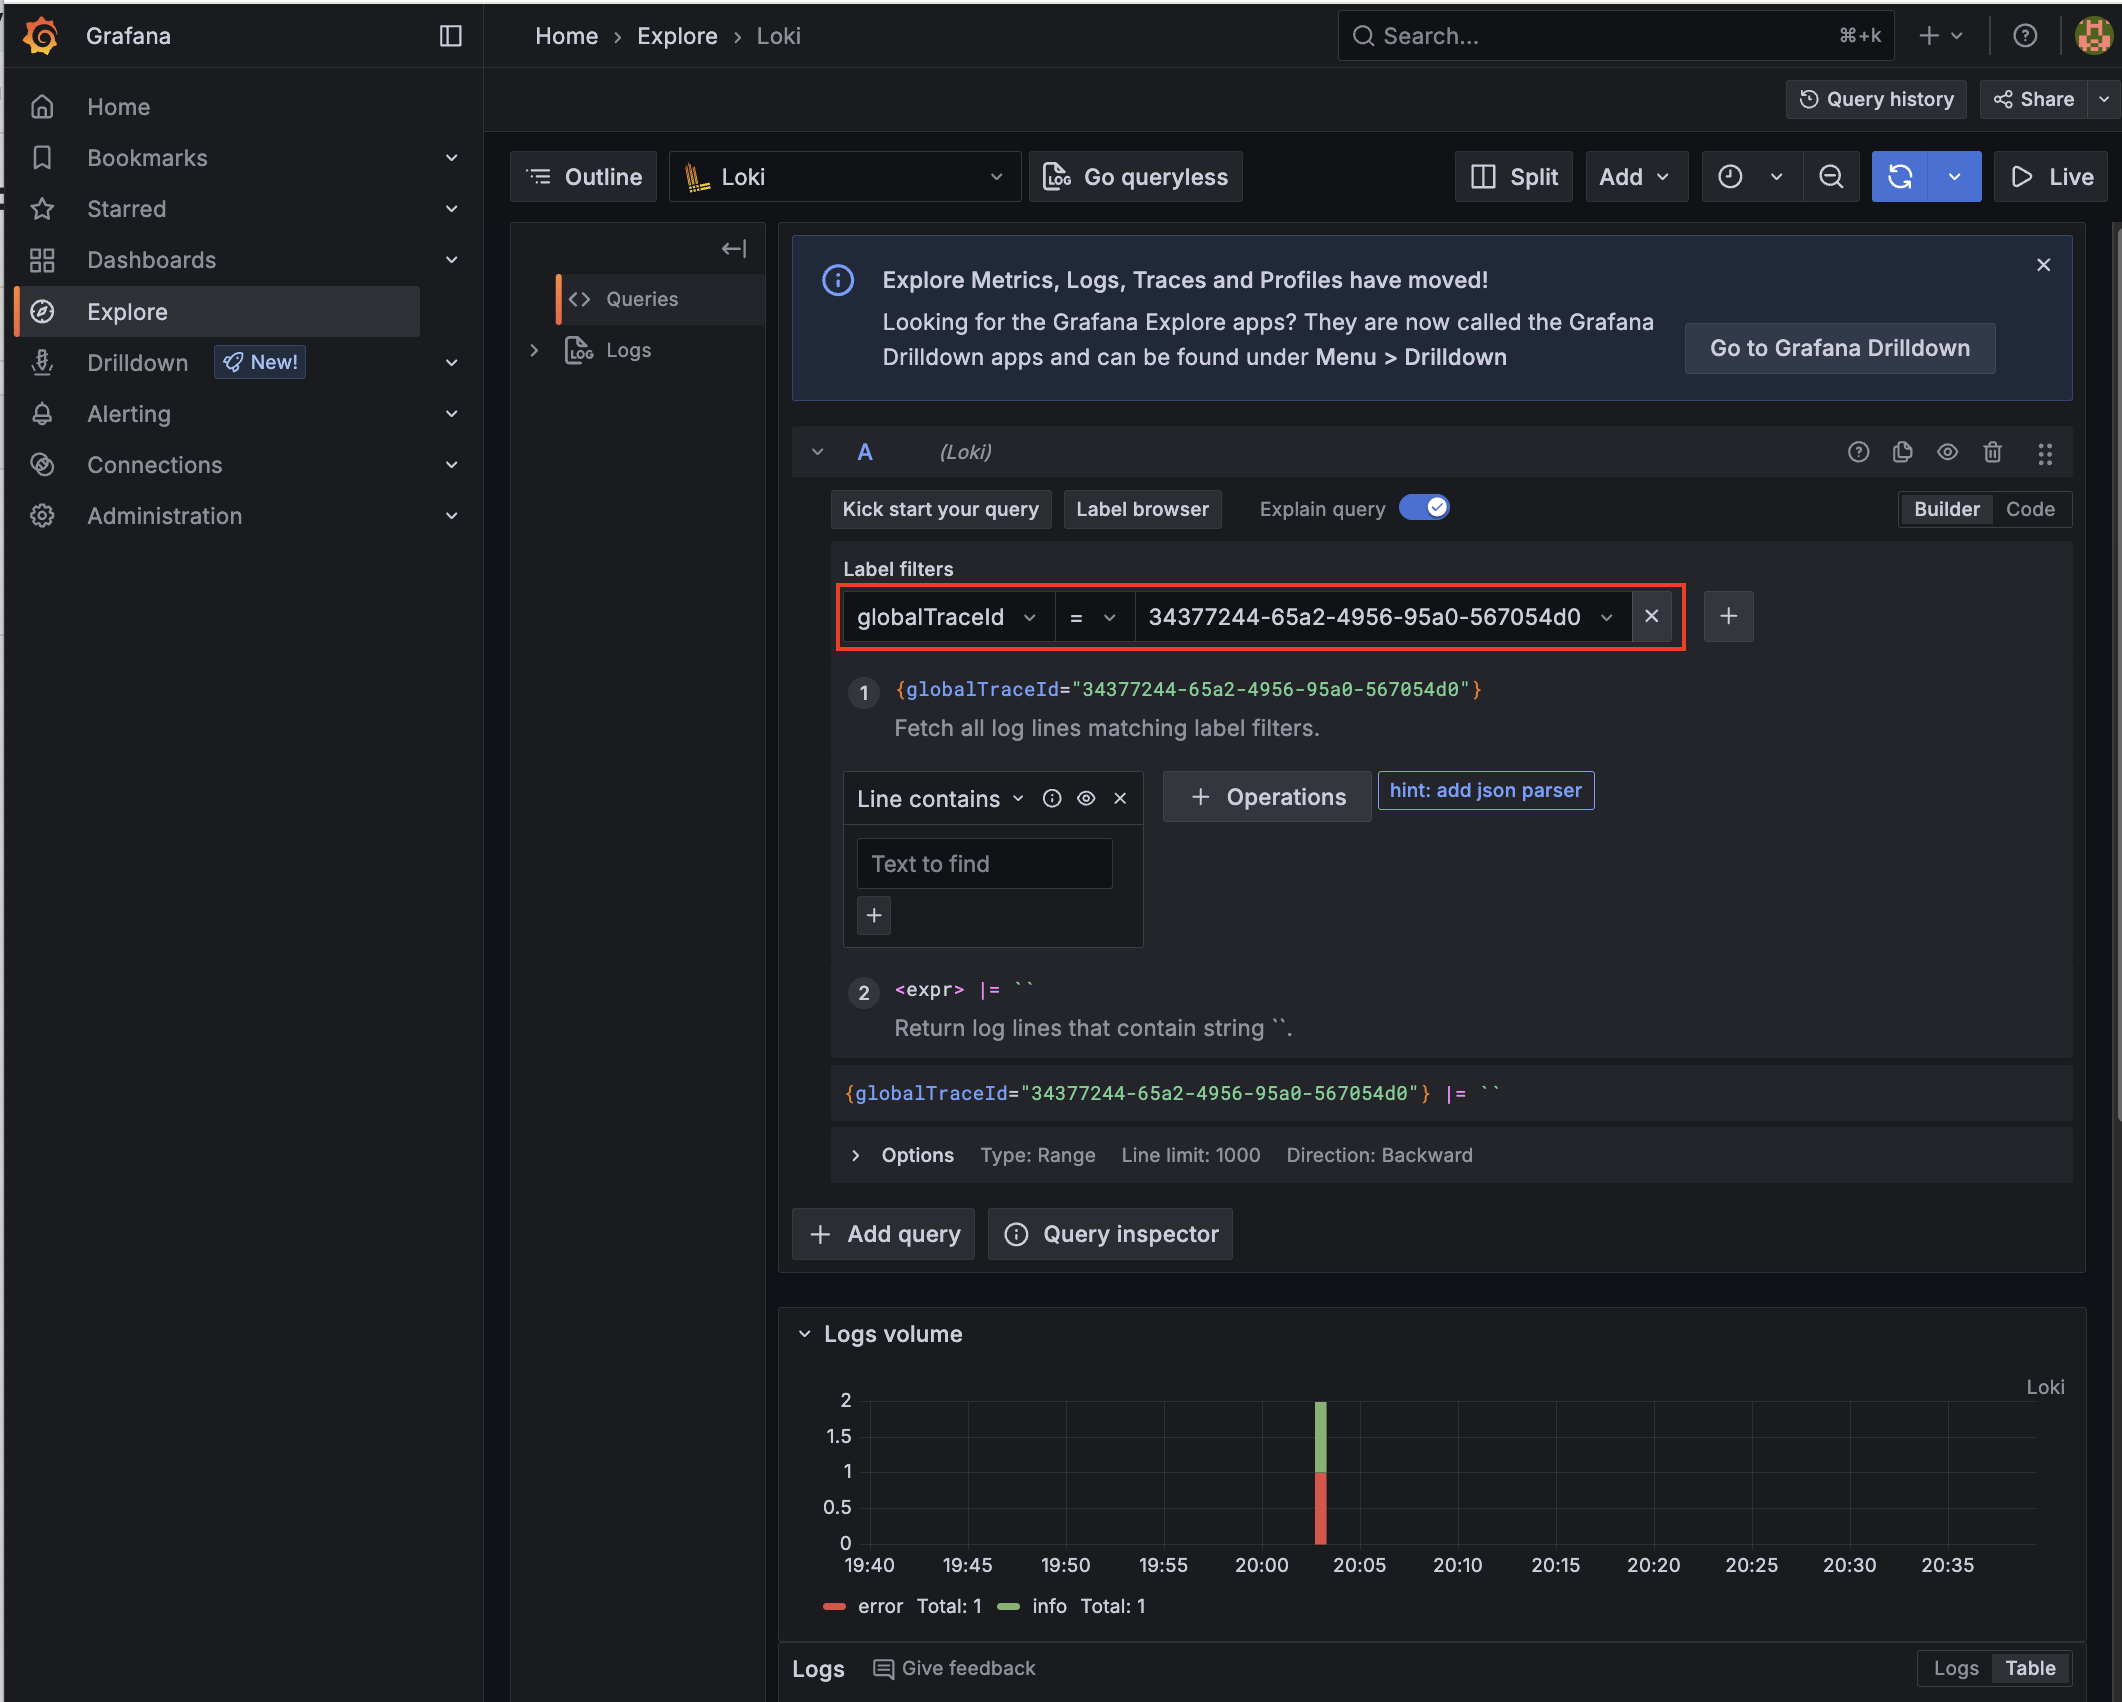The height and width of the screenshot is (1702, 2122).
Task: Click the zoom out time range icon
Action: [1830, 177]
